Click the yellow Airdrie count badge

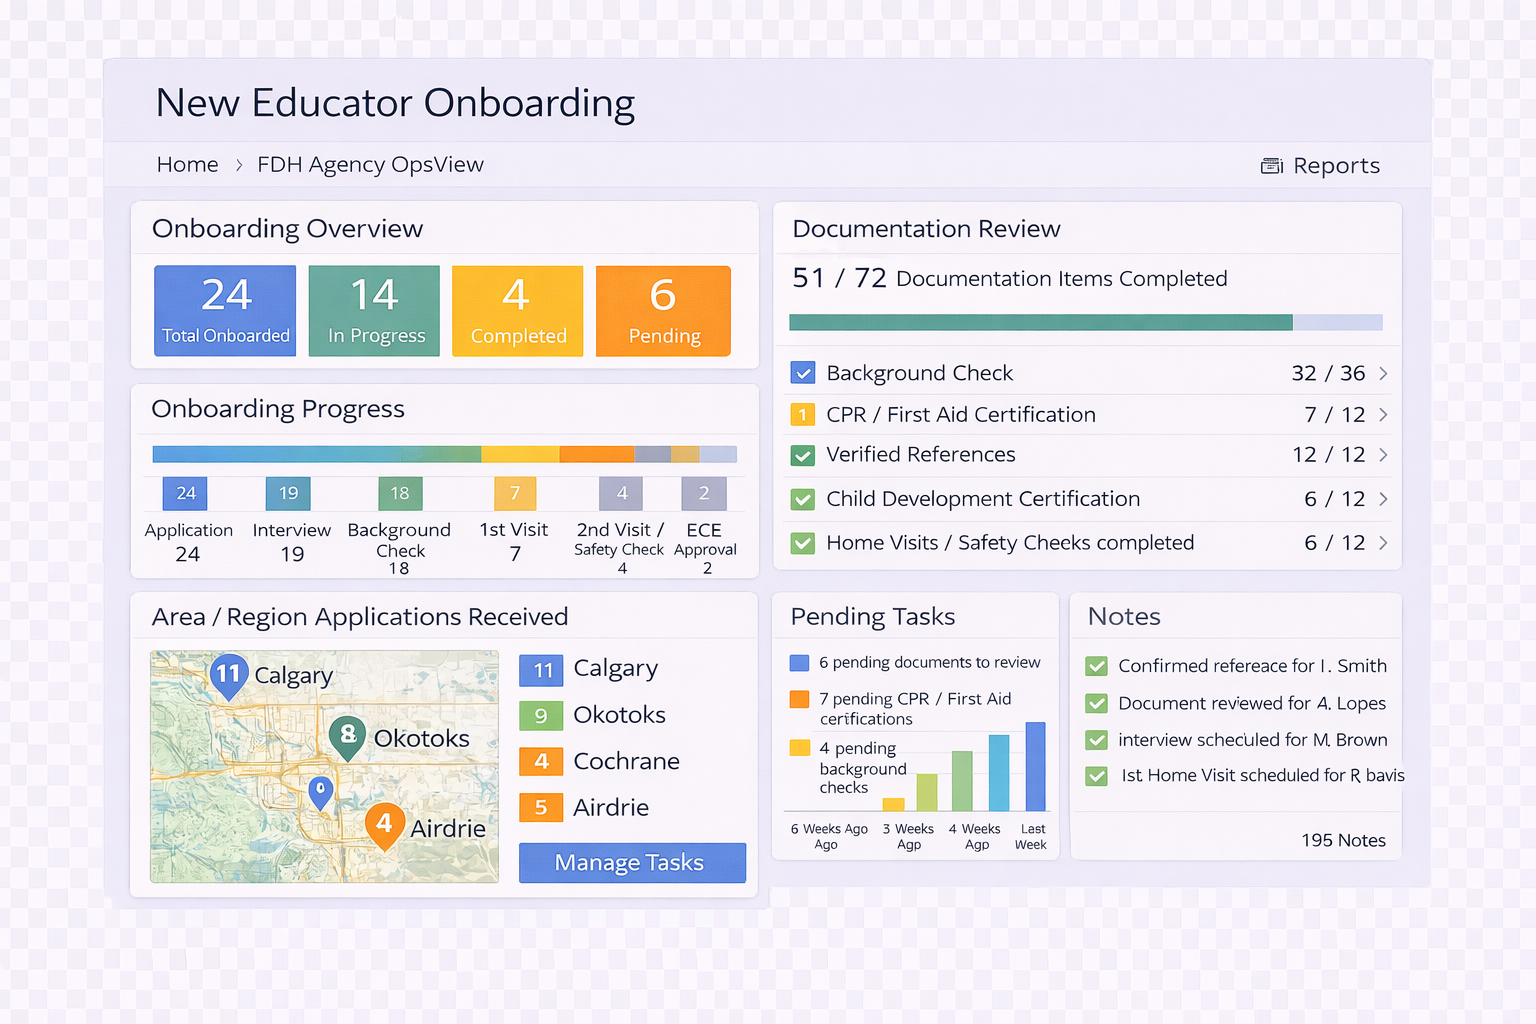click(x=541, y=807)
